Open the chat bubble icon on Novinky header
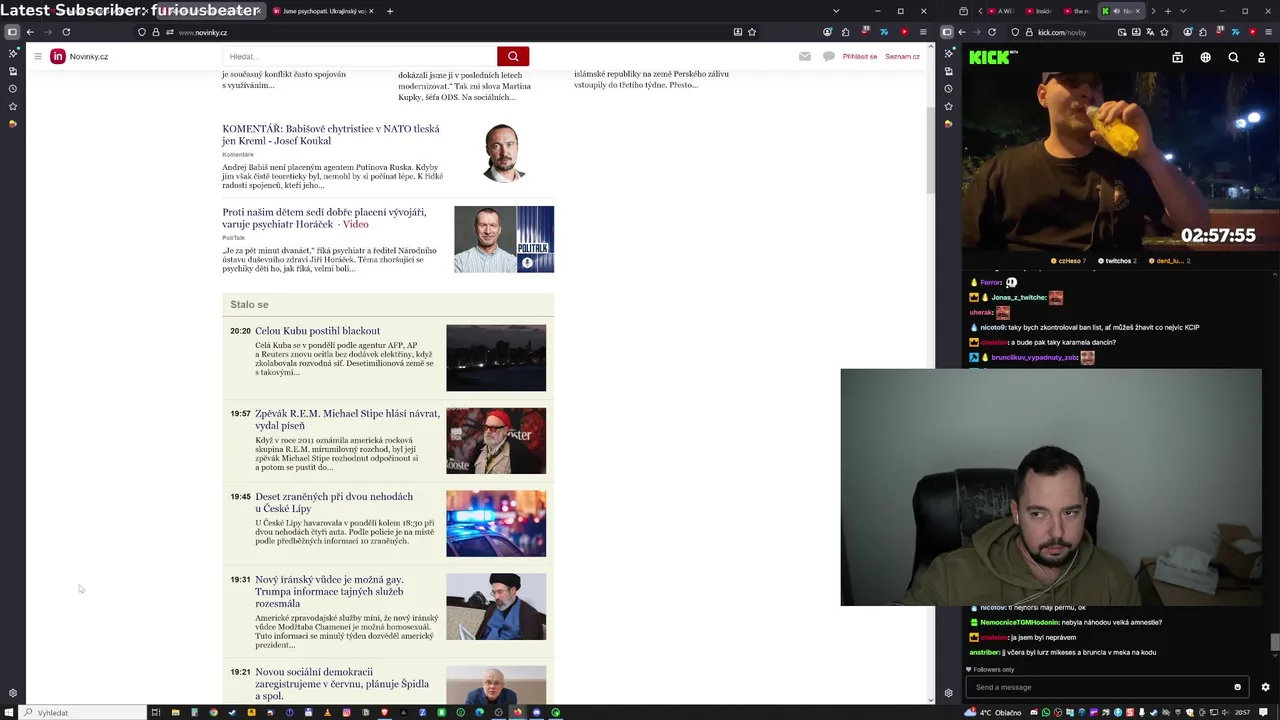The image size is (1280, 720). (829, 56)
